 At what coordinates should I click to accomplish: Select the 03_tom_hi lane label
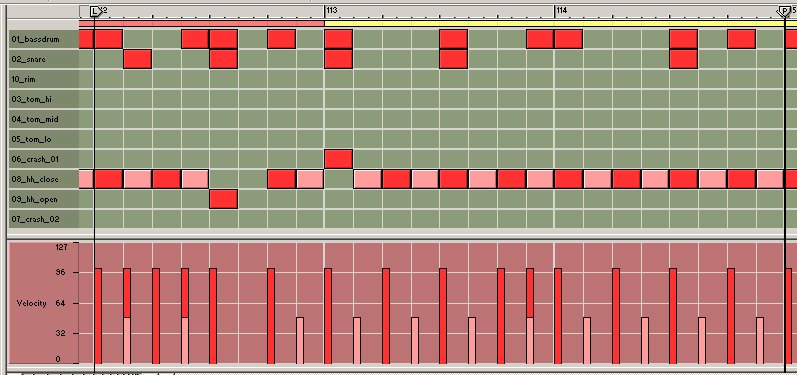point(31,99)
